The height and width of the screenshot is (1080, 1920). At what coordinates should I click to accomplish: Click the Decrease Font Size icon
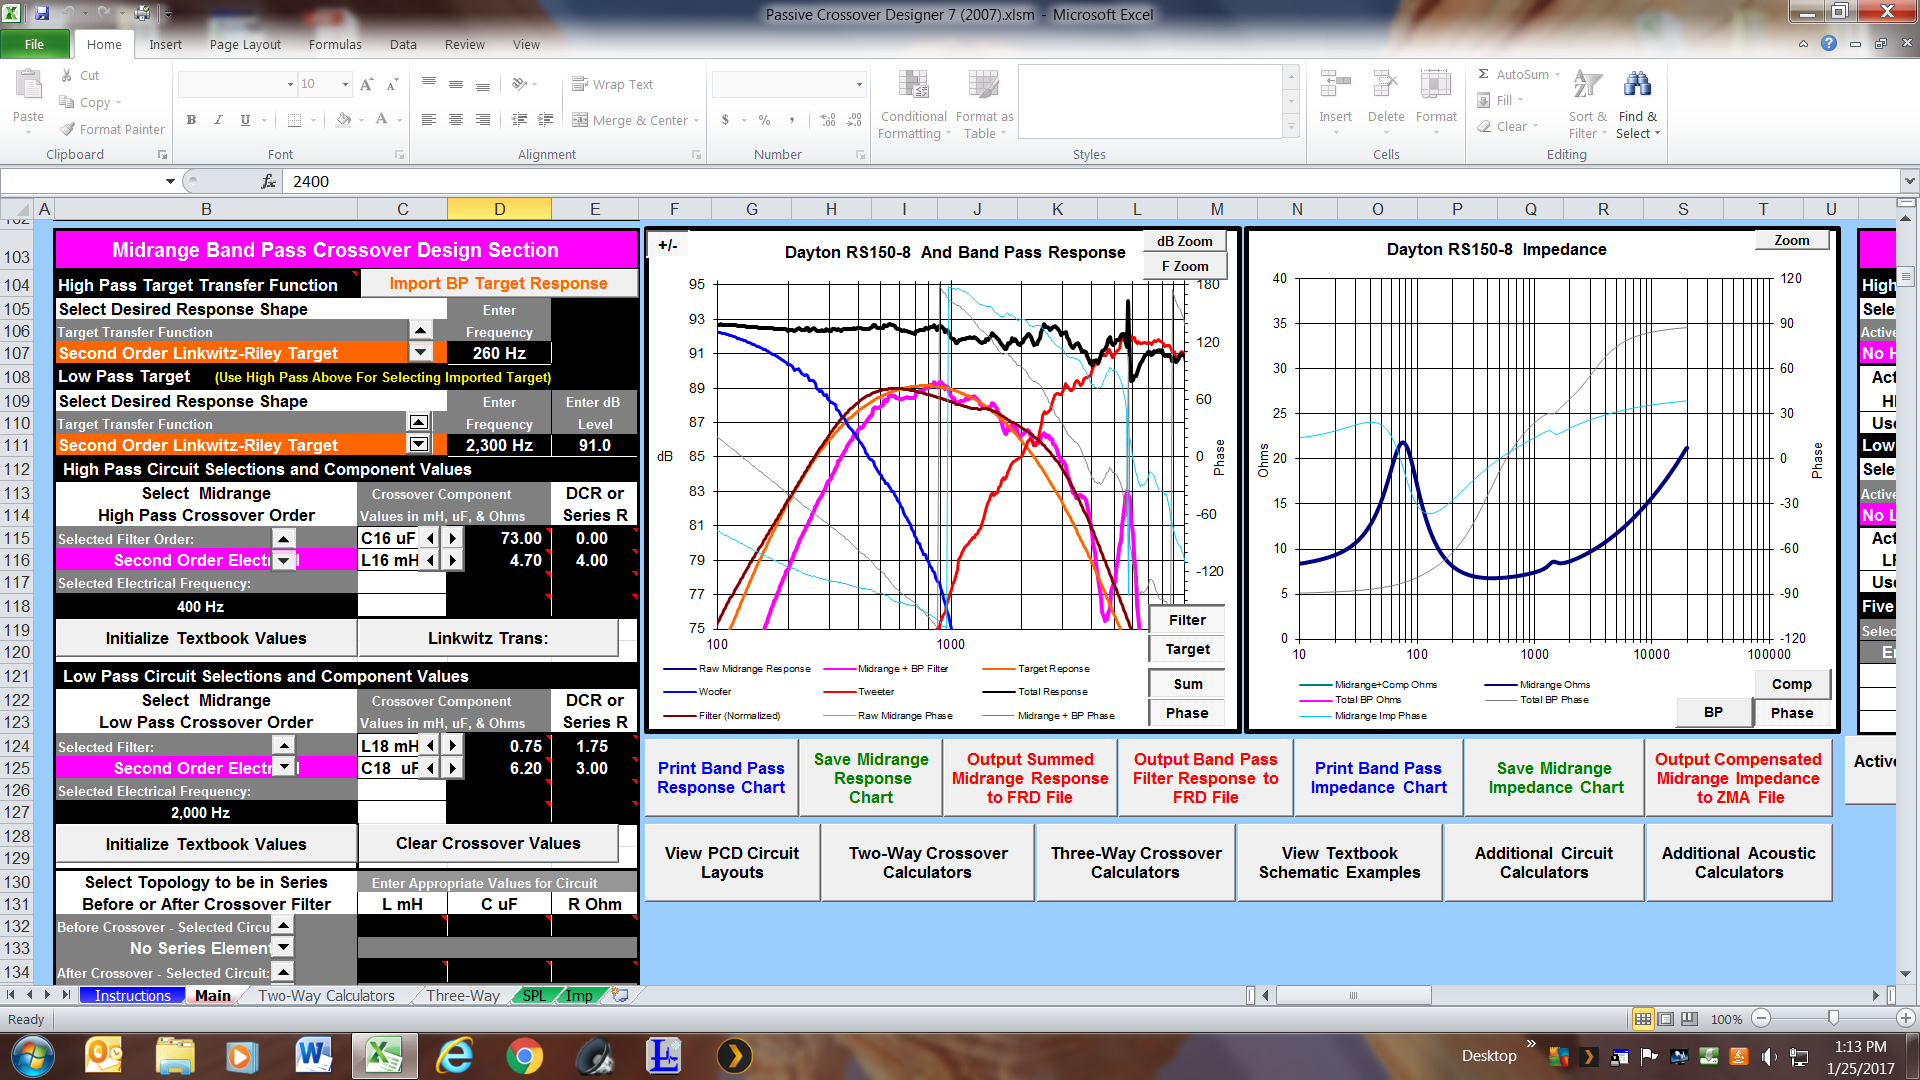pyautogui.click(x=392, y=84)
